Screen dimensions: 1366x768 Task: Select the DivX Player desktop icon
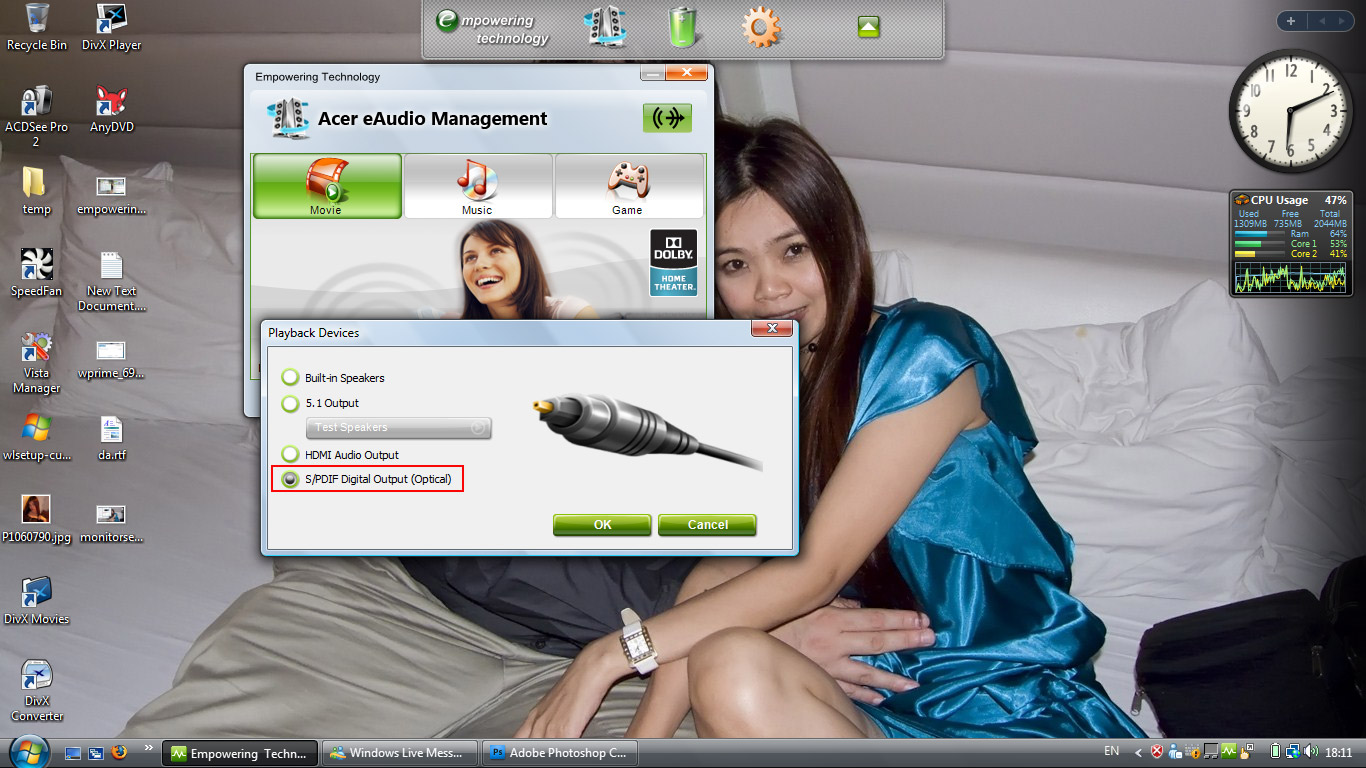111,27
